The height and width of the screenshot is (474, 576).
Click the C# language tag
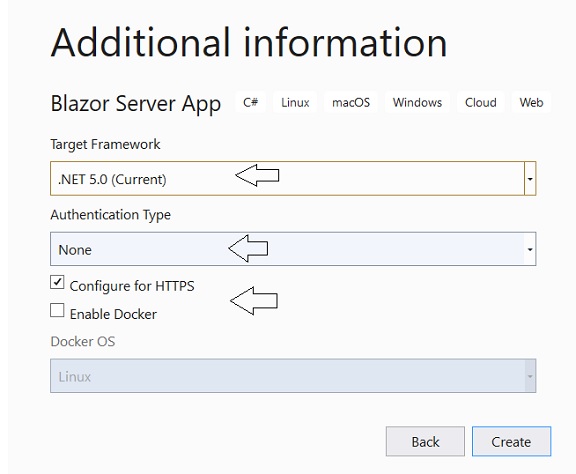(251, 102)
